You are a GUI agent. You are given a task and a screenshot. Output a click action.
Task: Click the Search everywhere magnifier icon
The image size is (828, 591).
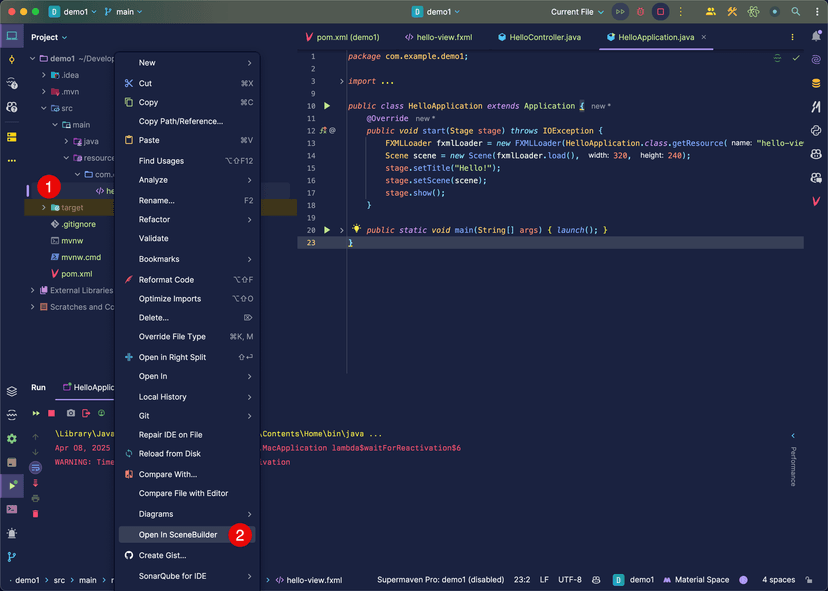(x=796, y=12)
